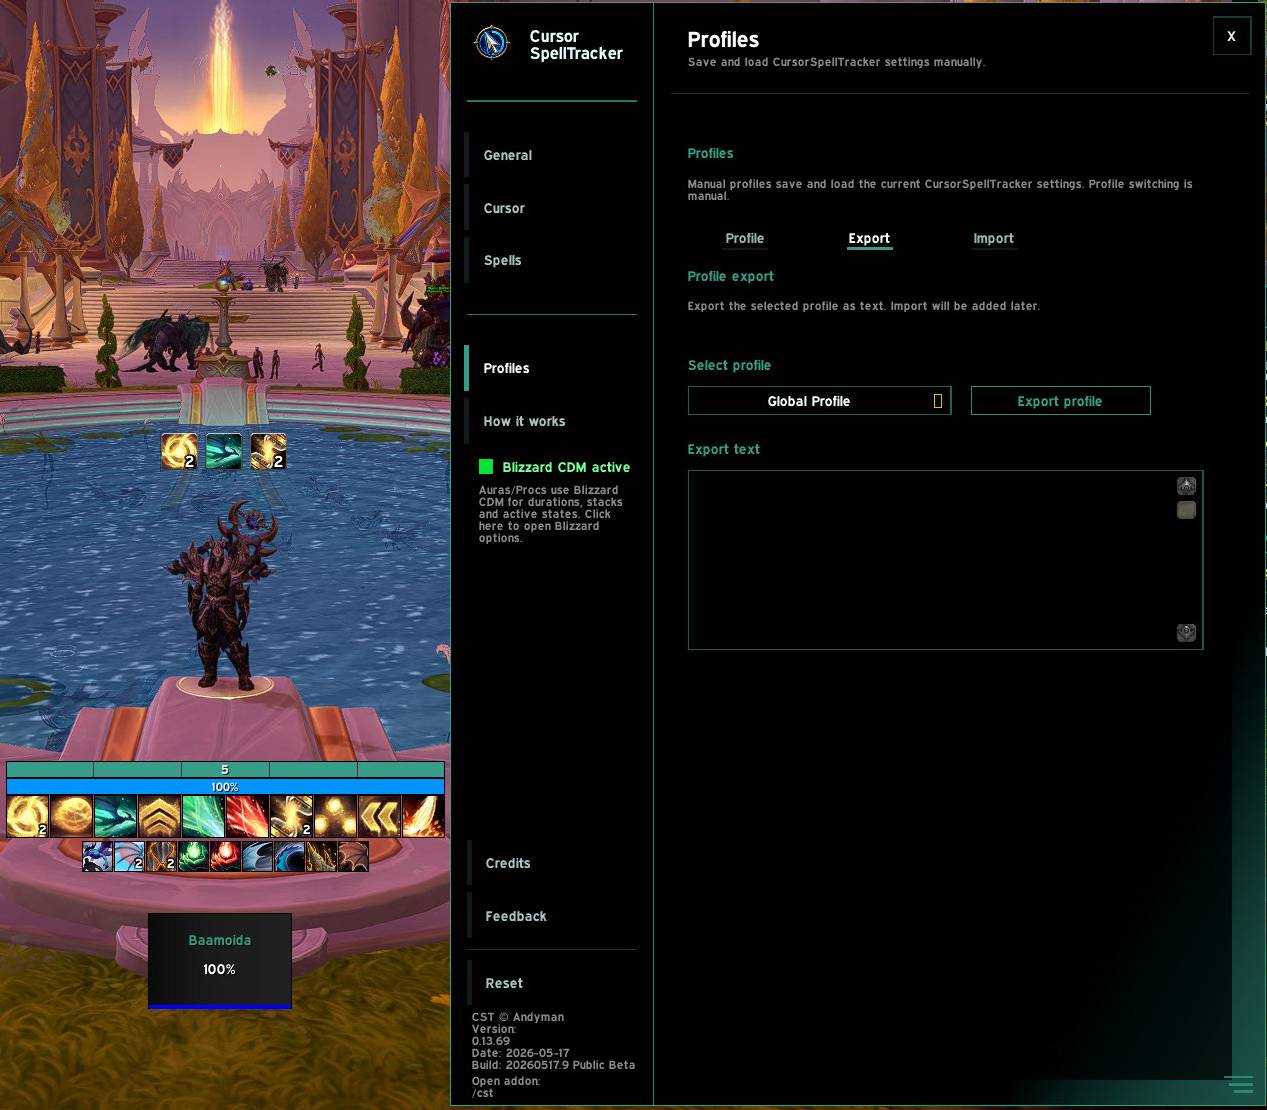Close the CursorSpellTracker window with X
1267x1110 pixels.
tap(1231, 36)
